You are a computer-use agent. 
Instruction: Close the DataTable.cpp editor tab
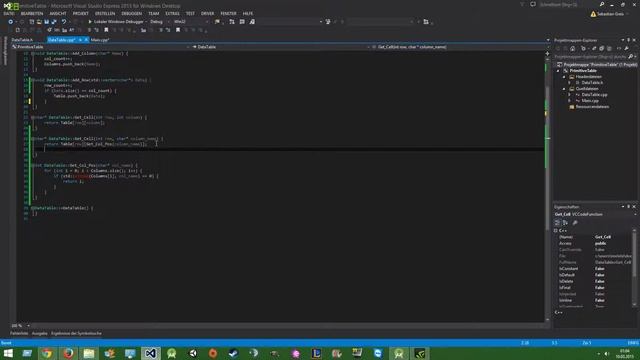86,40
